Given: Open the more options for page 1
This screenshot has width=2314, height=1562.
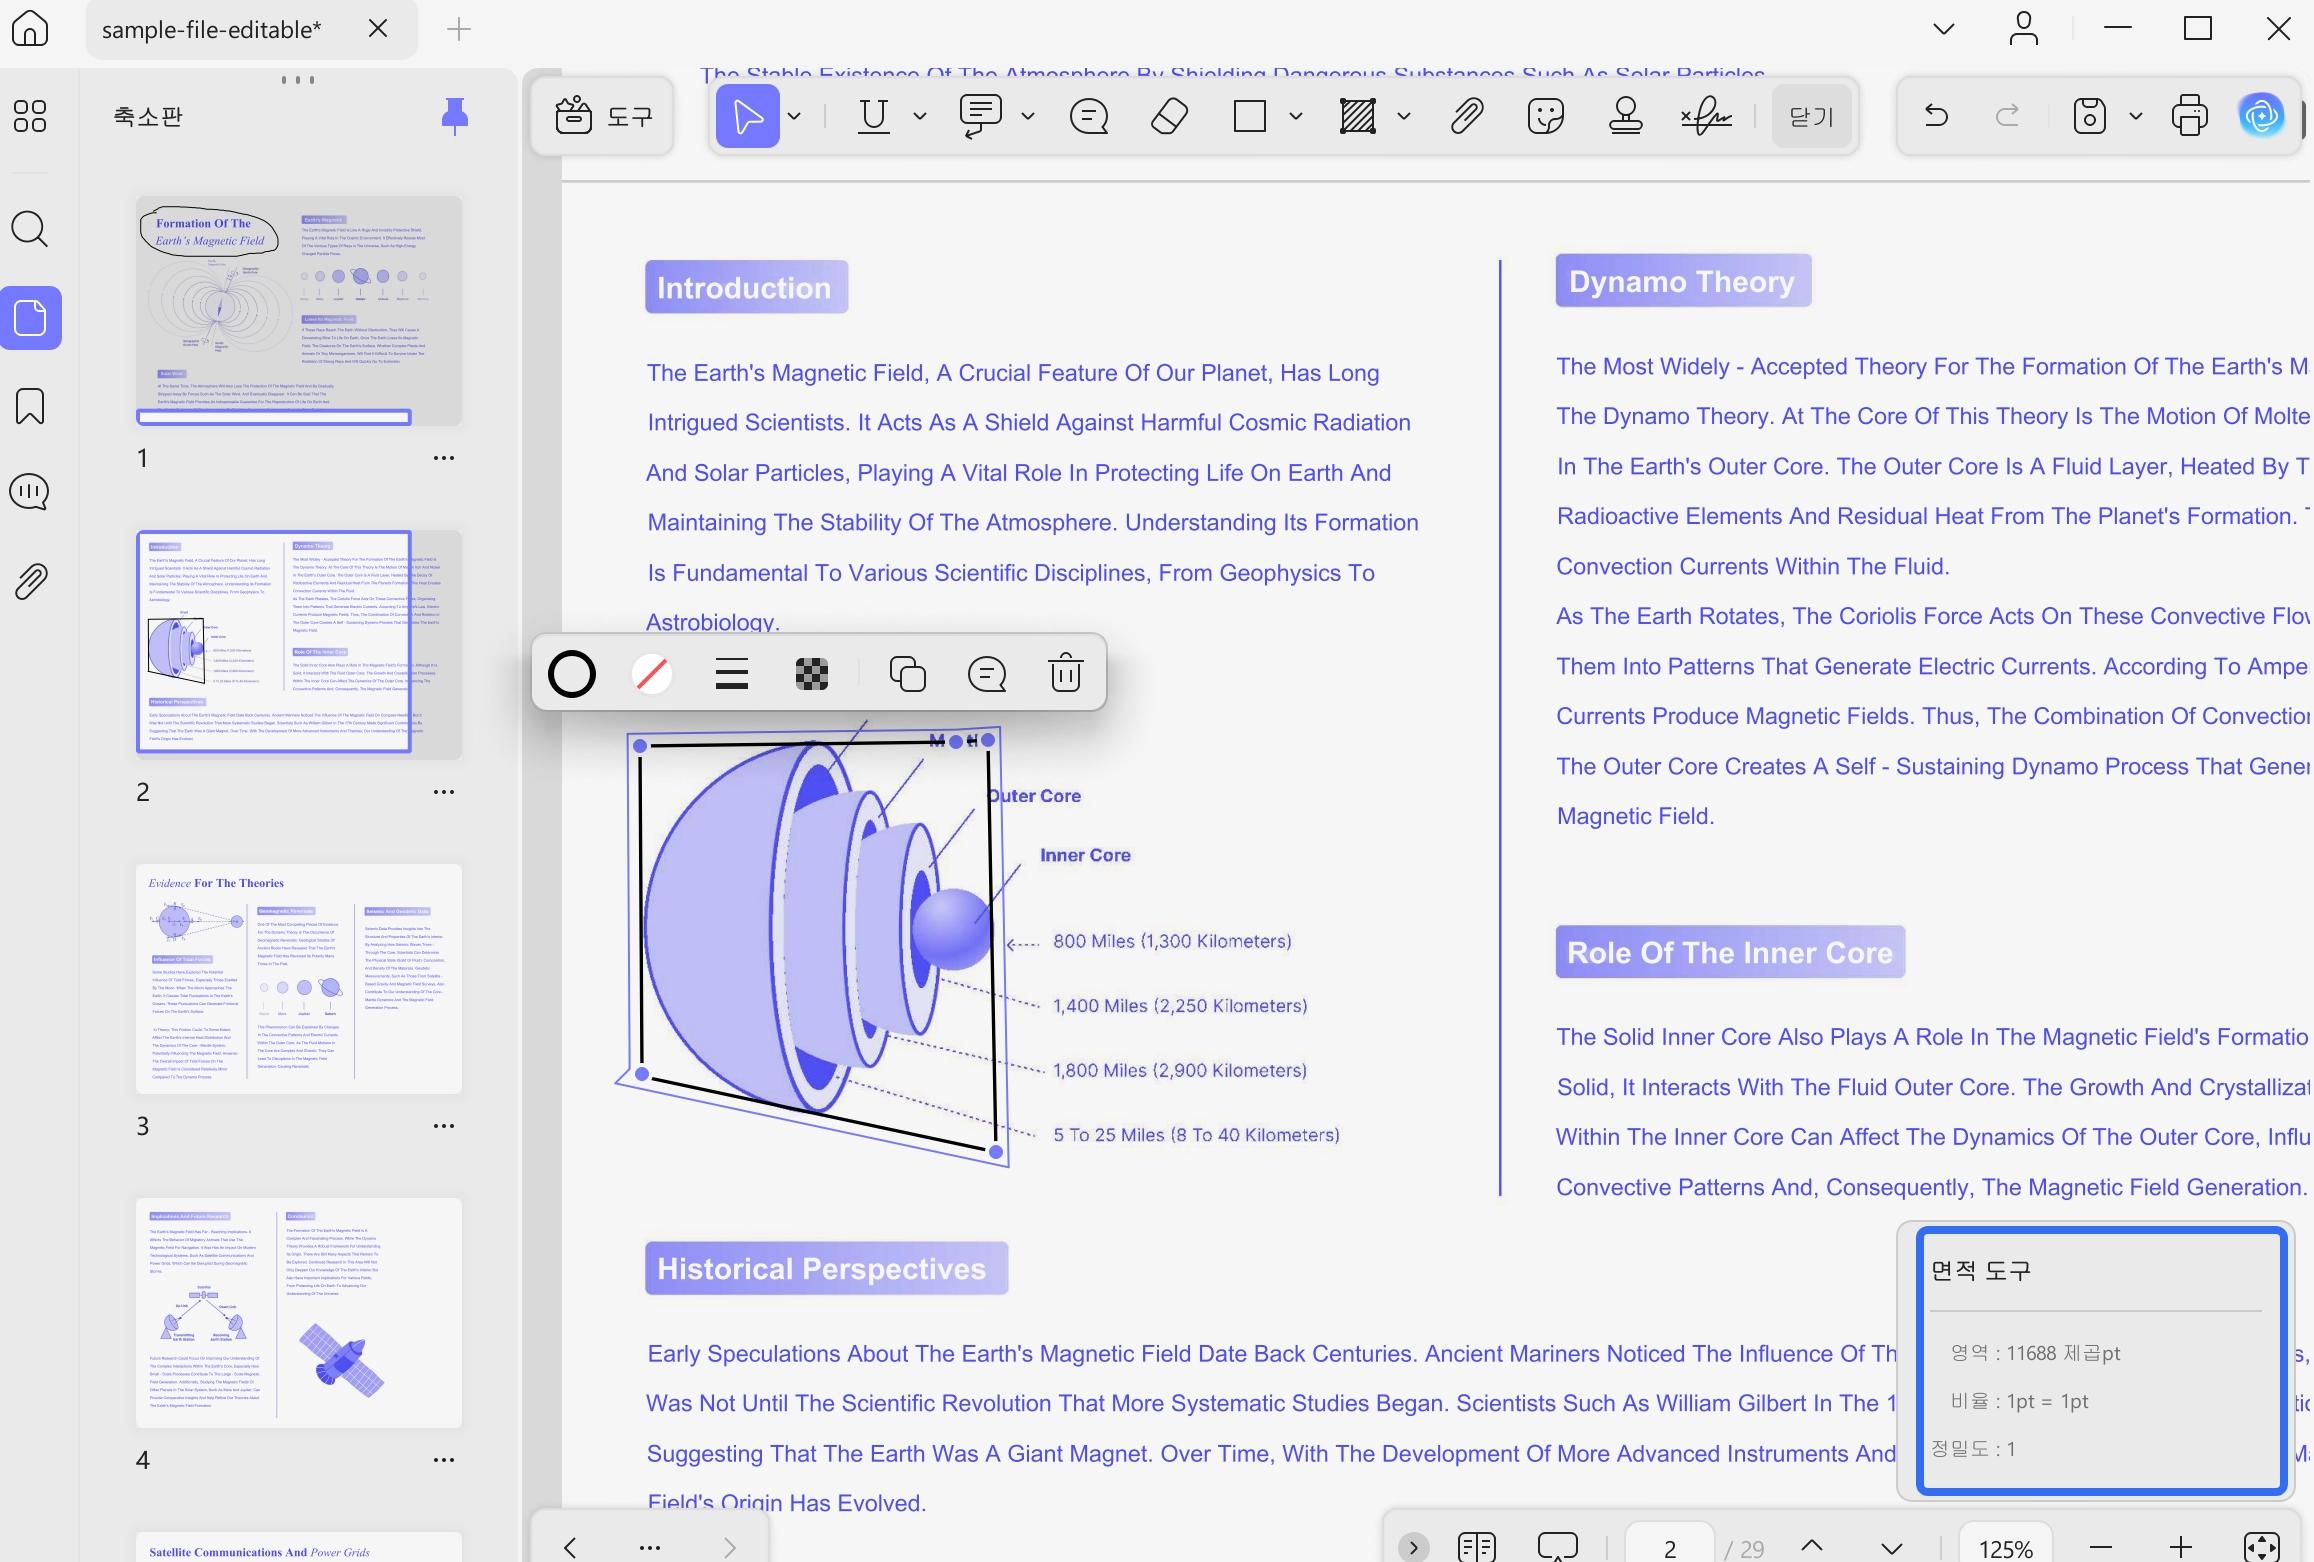Looking at the screenshot, I should 444,458.
